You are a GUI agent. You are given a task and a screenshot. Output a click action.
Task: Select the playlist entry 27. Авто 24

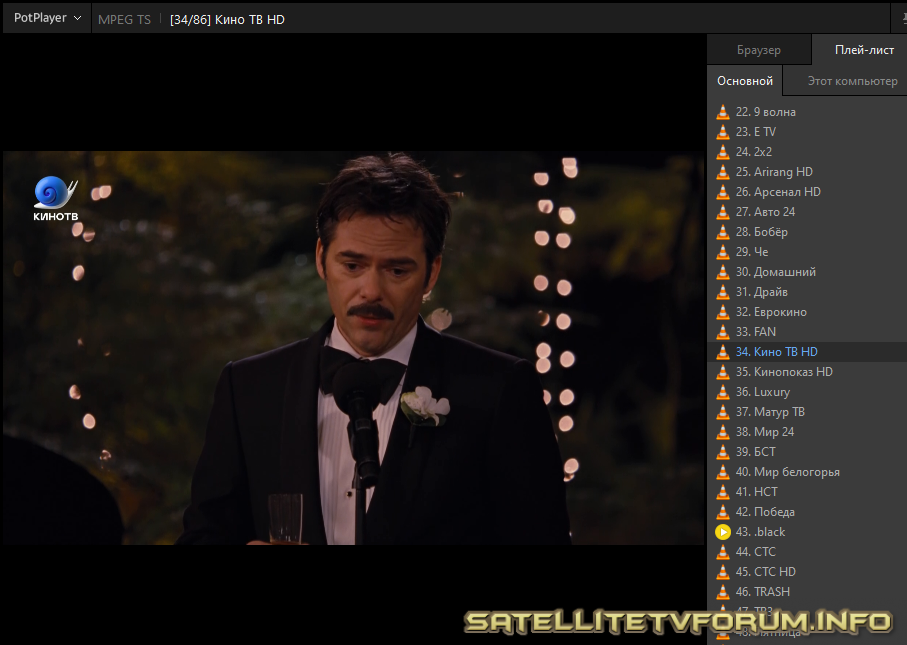[807, 212]
